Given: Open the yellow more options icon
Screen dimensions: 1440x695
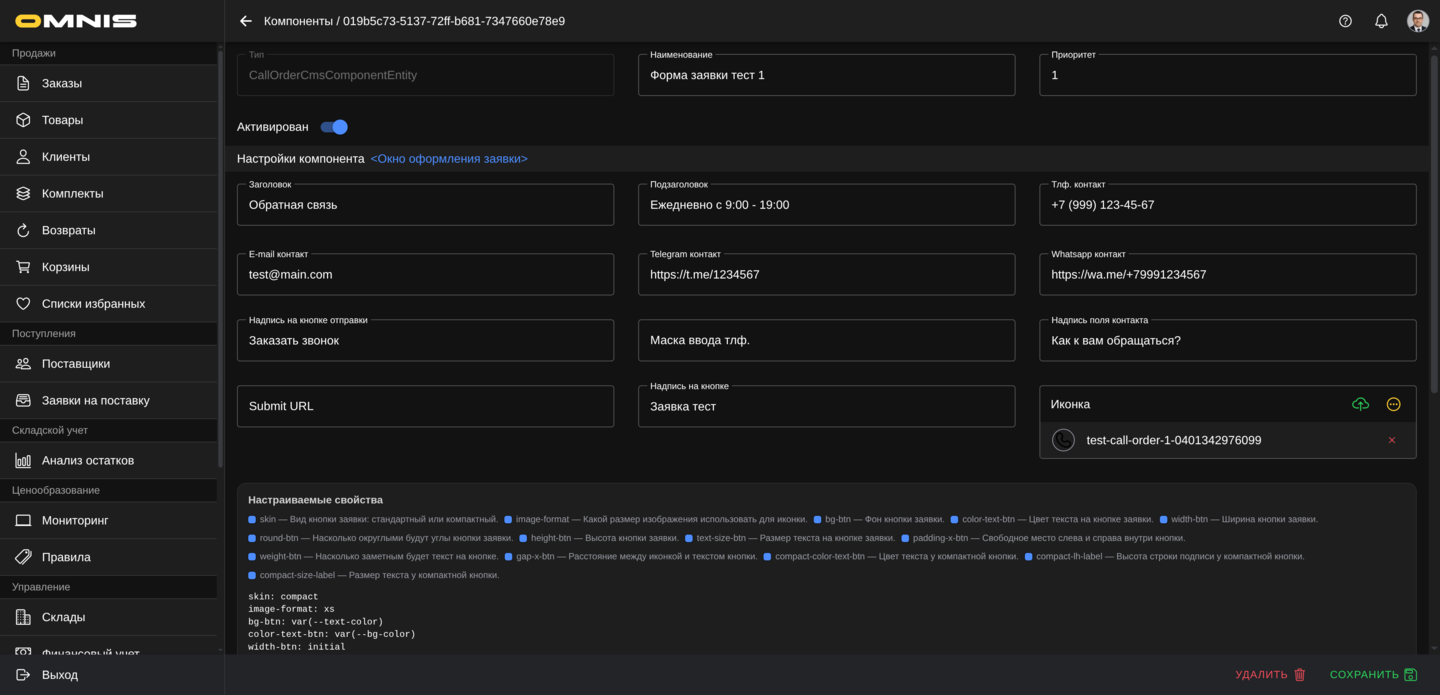Looking at the screenshot, I should [1393, 404].
